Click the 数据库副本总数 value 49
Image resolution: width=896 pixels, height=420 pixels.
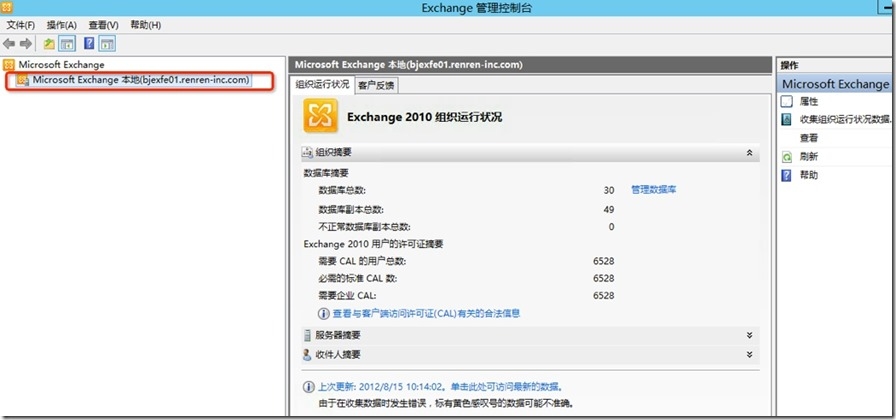[x=609, y=209]
